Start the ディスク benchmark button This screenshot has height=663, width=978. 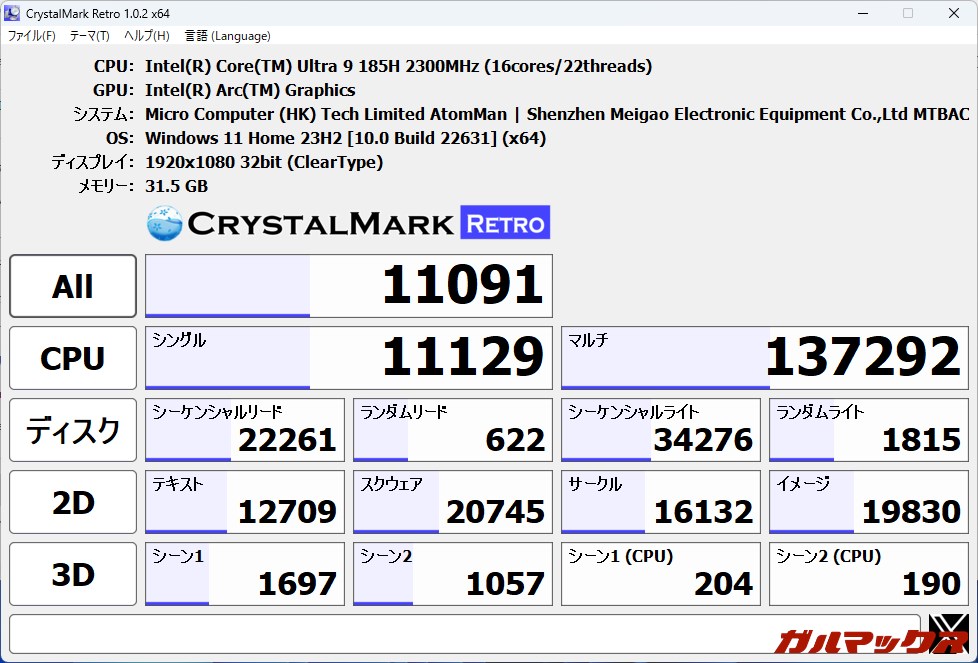[x=73, y=430]
